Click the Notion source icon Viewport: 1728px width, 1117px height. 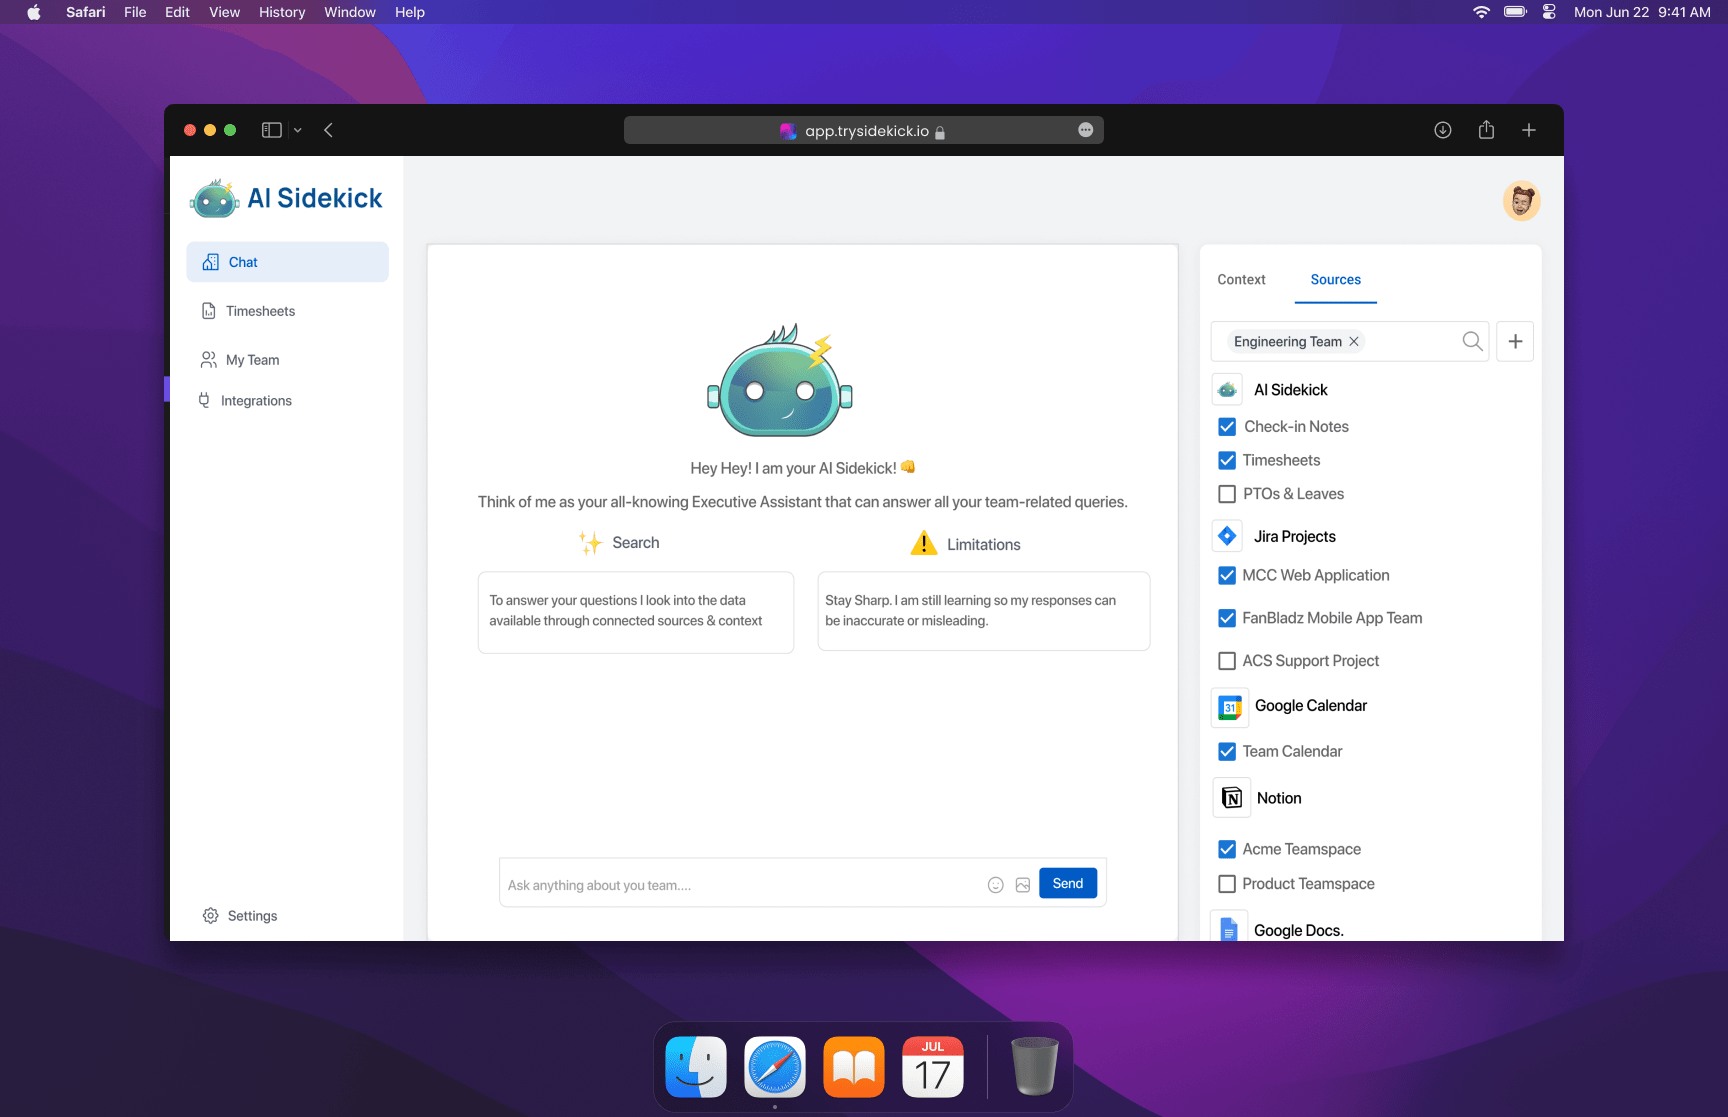(1232, 798)
